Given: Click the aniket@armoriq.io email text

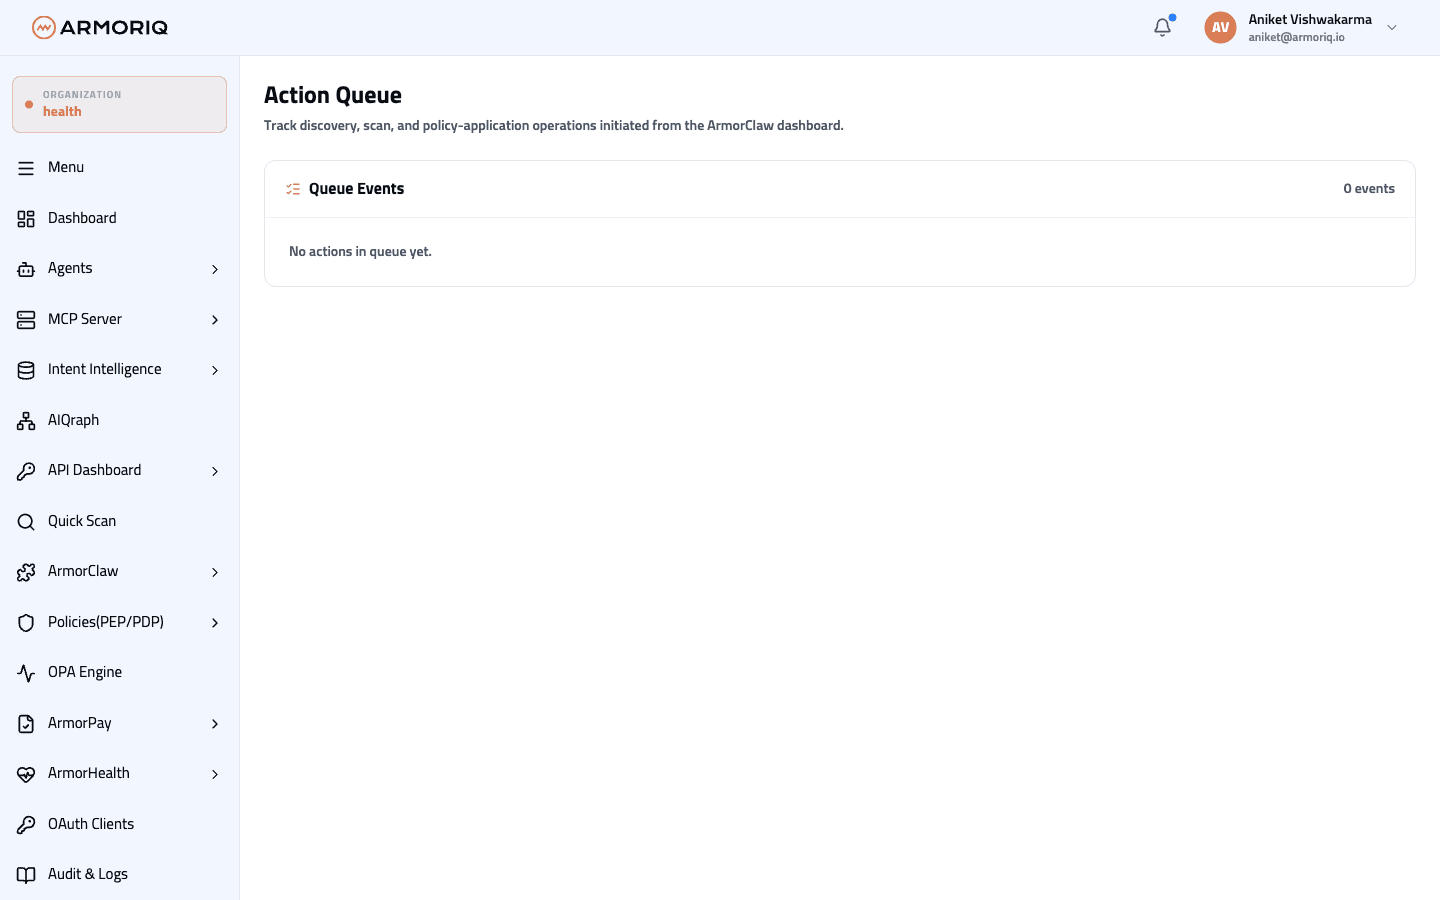Looking at the screenshot, I should point(1296,37).
